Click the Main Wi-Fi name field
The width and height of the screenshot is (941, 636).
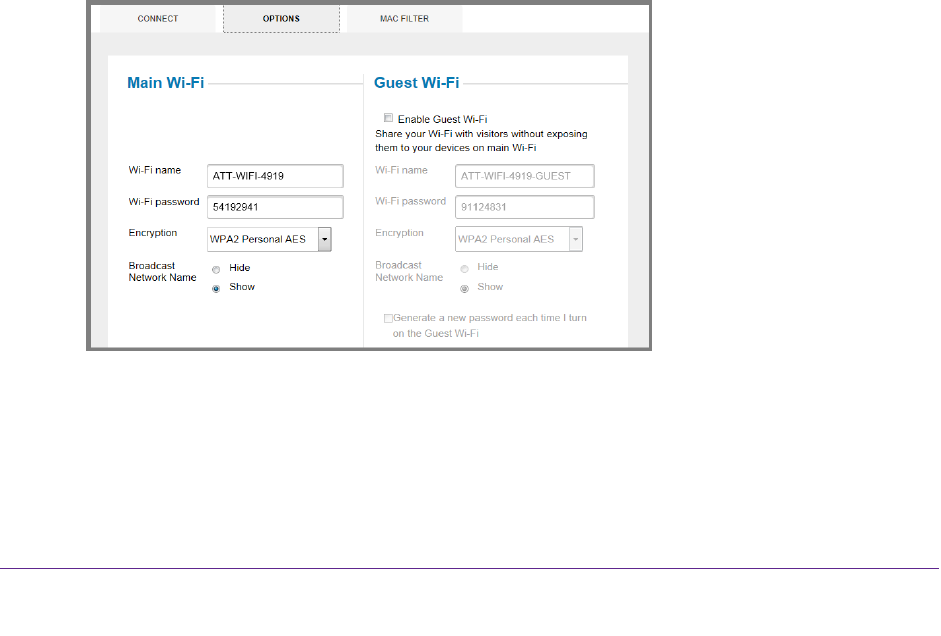click(275, 176)
